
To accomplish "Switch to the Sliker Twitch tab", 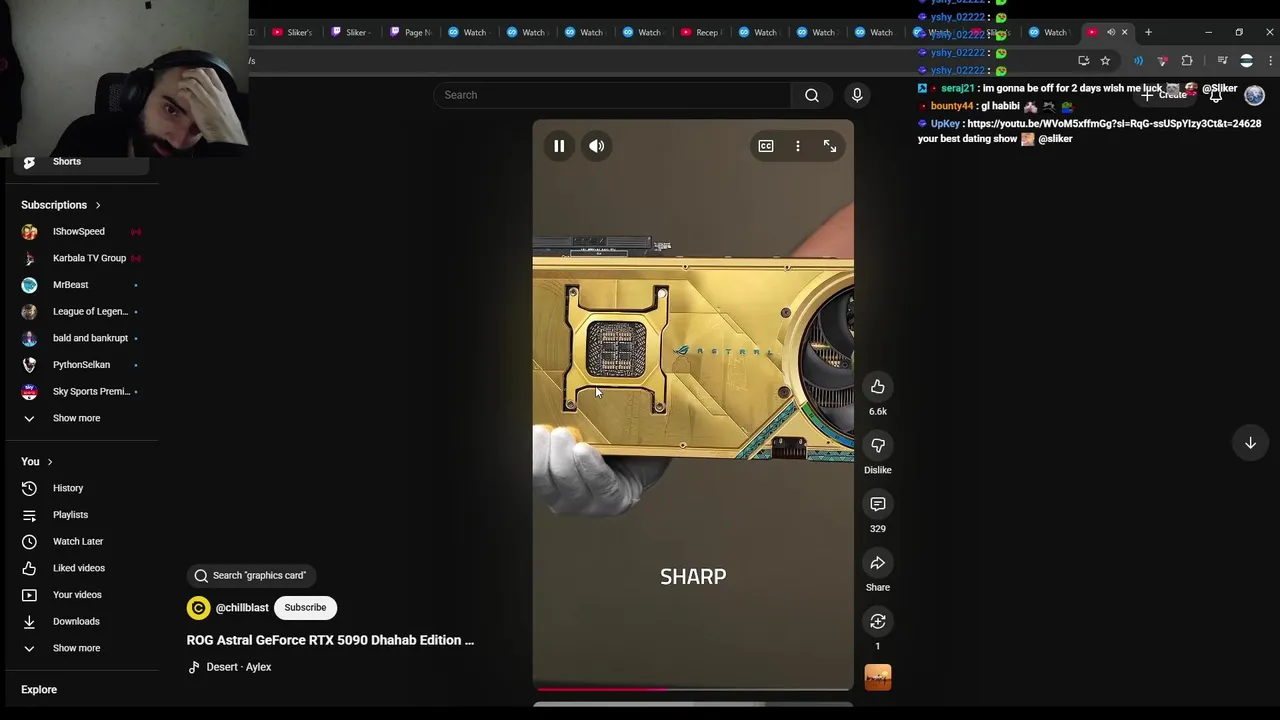I will (349, 32).
